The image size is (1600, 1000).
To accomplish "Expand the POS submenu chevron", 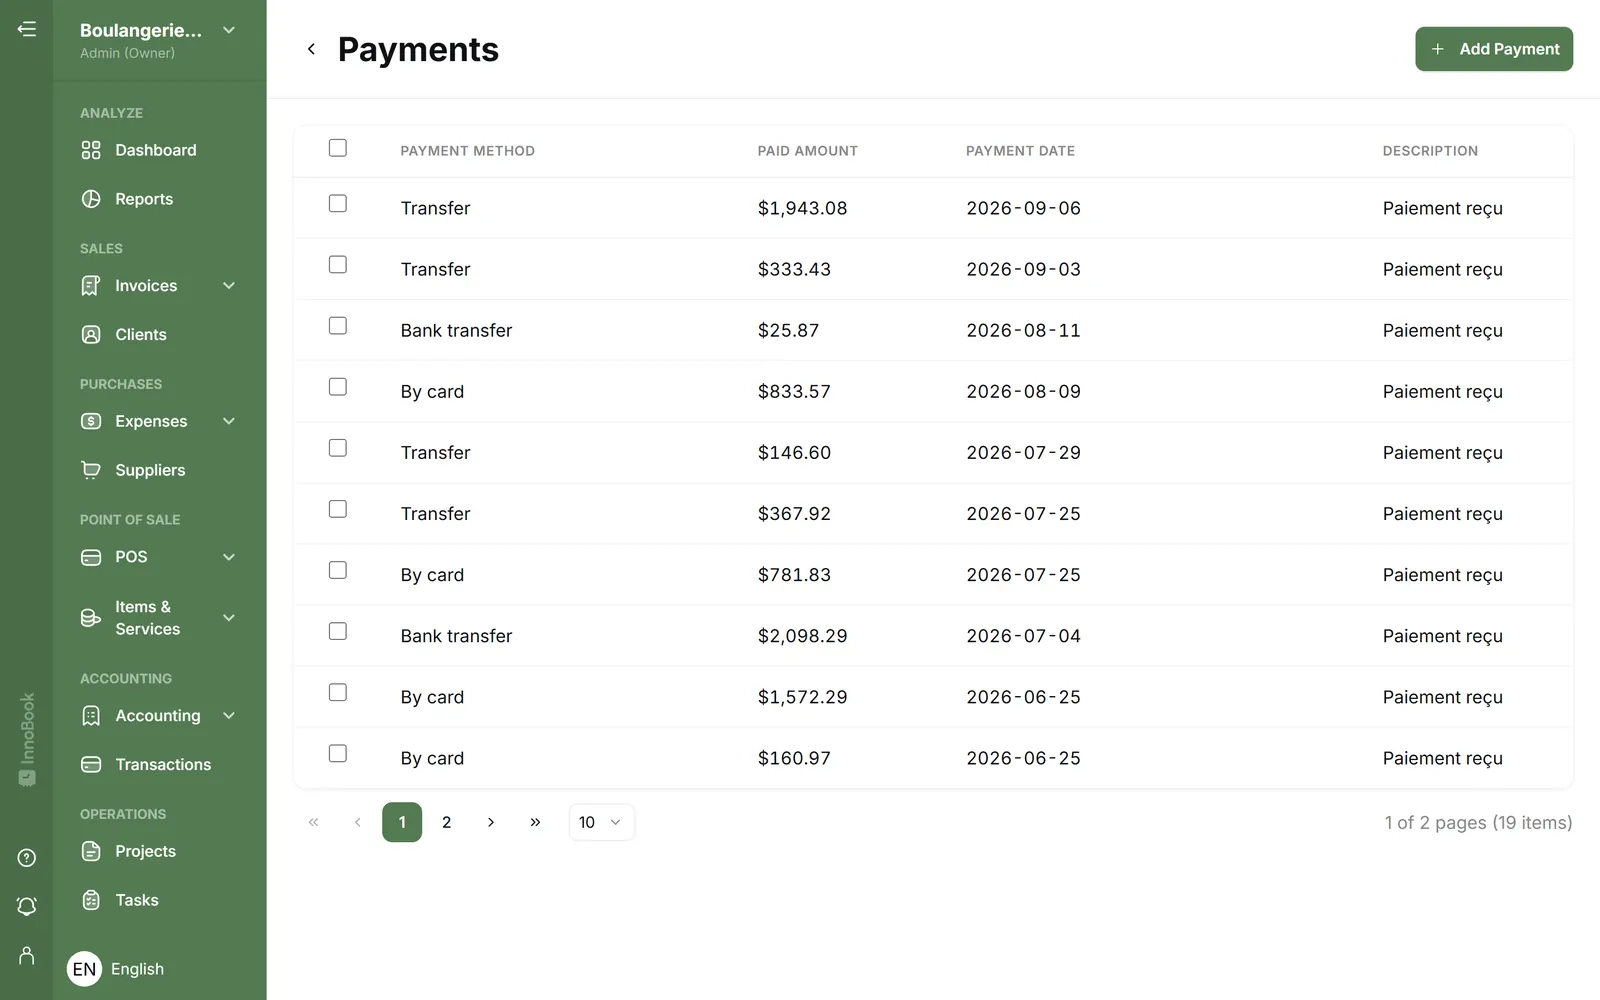I will (229, 557).
